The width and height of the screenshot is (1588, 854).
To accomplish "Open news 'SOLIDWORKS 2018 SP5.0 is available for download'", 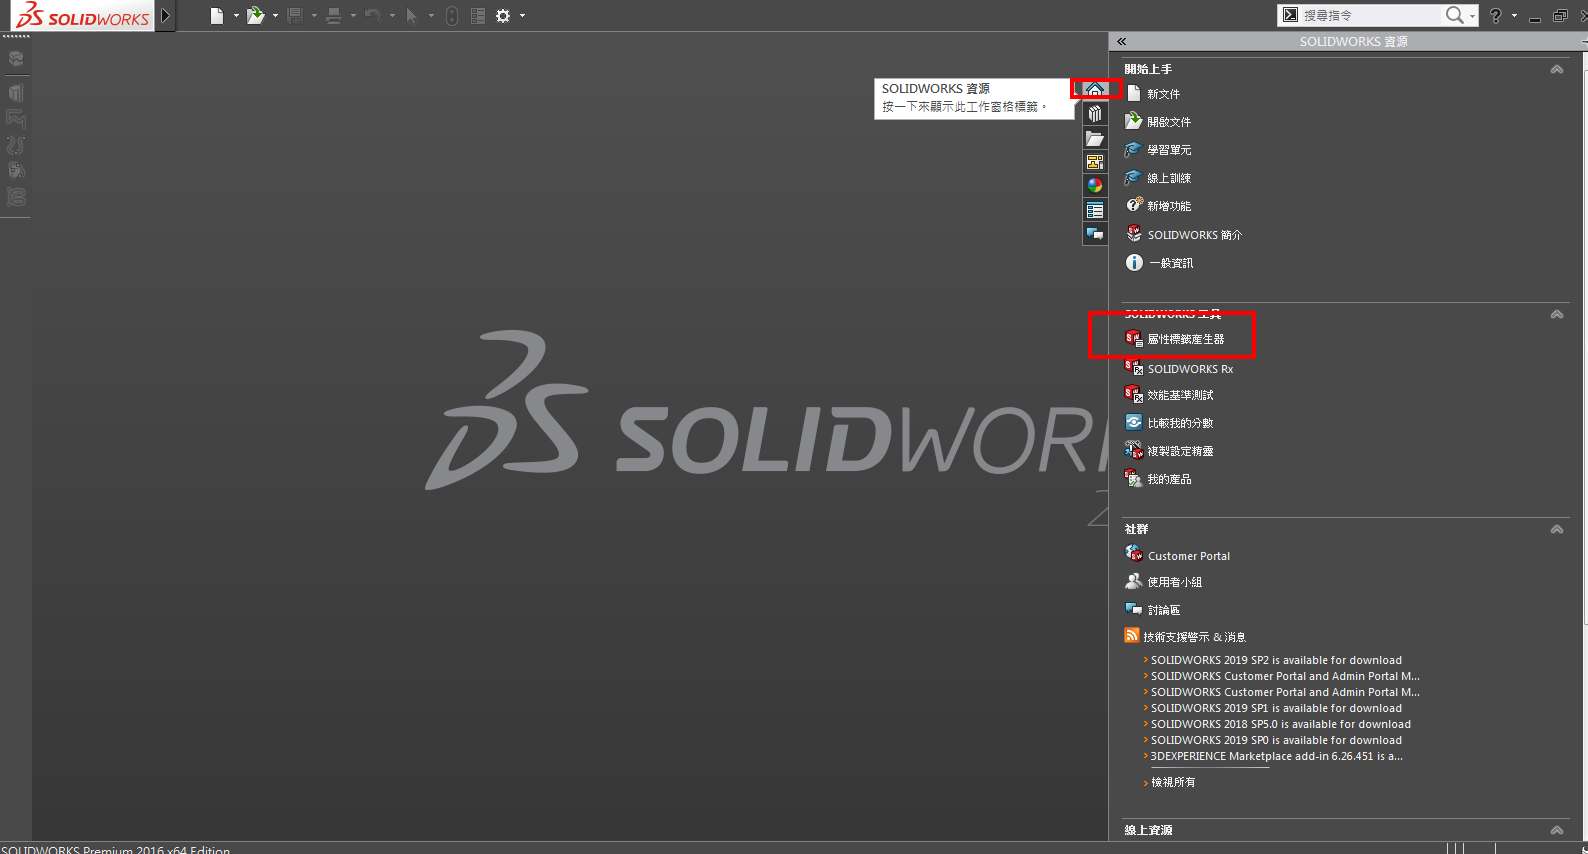I will (x=1281, y=724).
